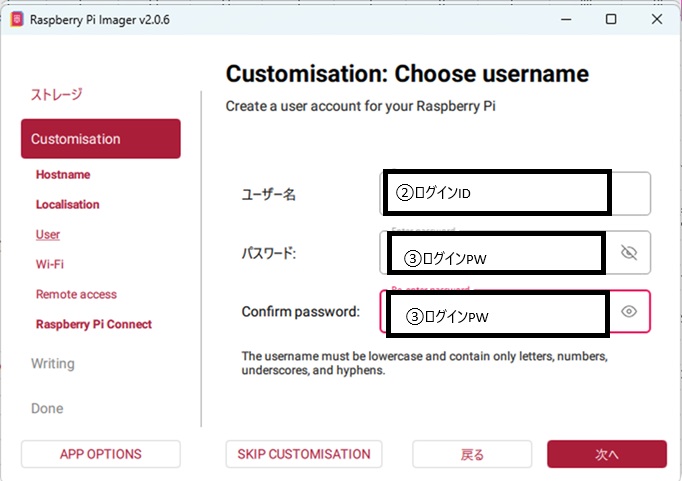Open Remote access sub-step
The height and width of the screenshot is (481, 682).
coord(76,294)
